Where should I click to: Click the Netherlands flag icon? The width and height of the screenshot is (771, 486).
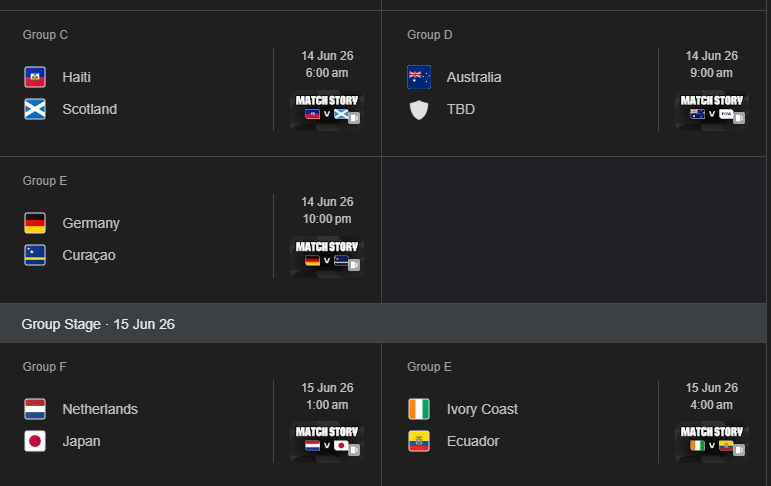pyautogui.click(x=35, y=409)
